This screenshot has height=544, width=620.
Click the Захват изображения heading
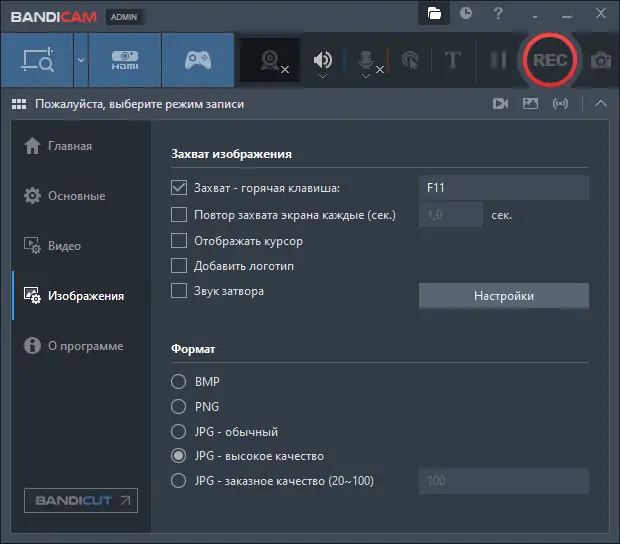(231, 154)
